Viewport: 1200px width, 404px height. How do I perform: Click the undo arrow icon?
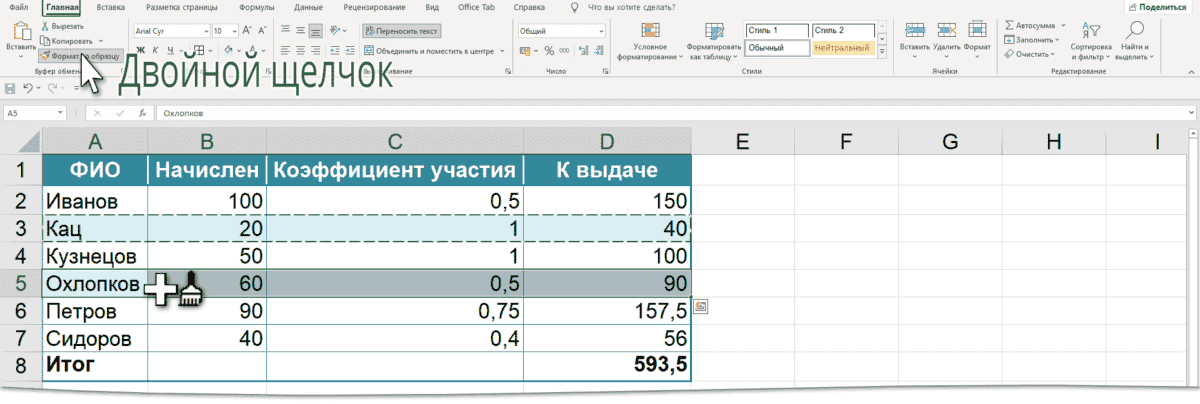(28, 88)
